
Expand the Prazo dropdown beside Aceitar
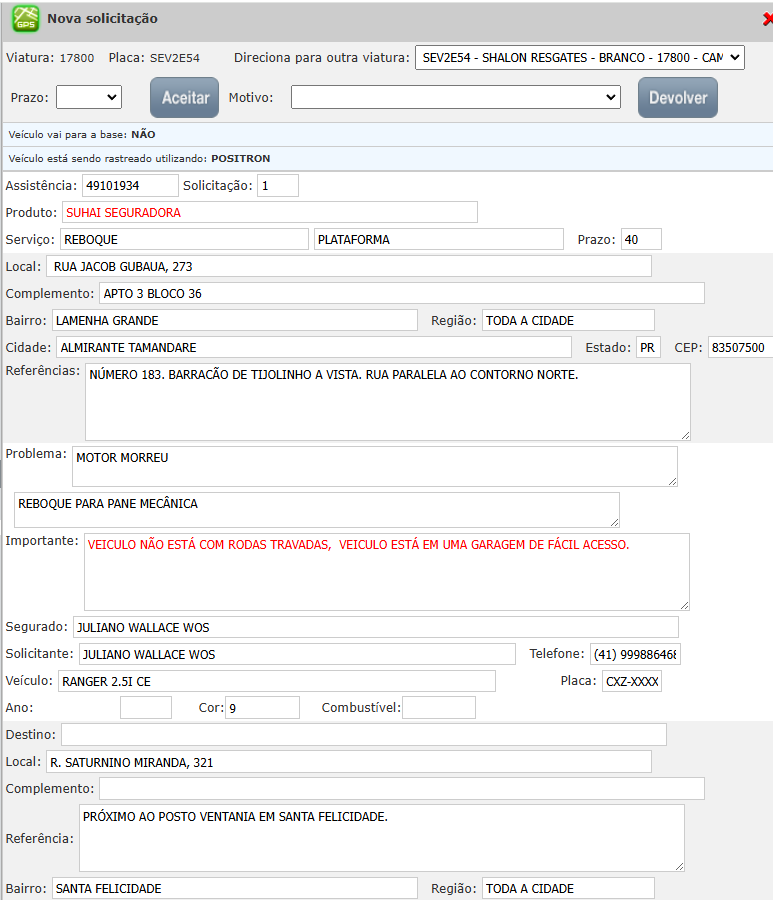88,97
